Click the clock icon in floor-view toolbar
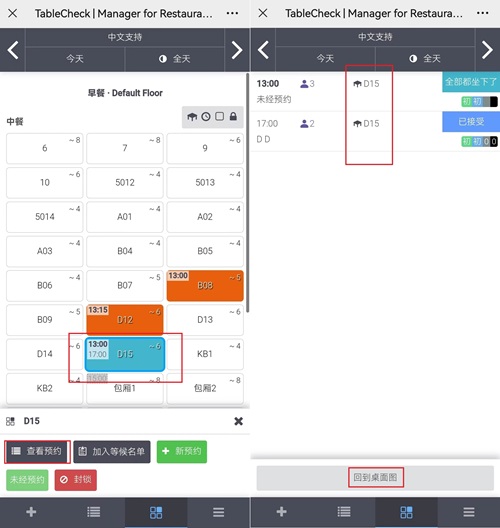Image resolution: width=500 pixels, height=528 pixels. pyautogui.click(x=206, y=117)
